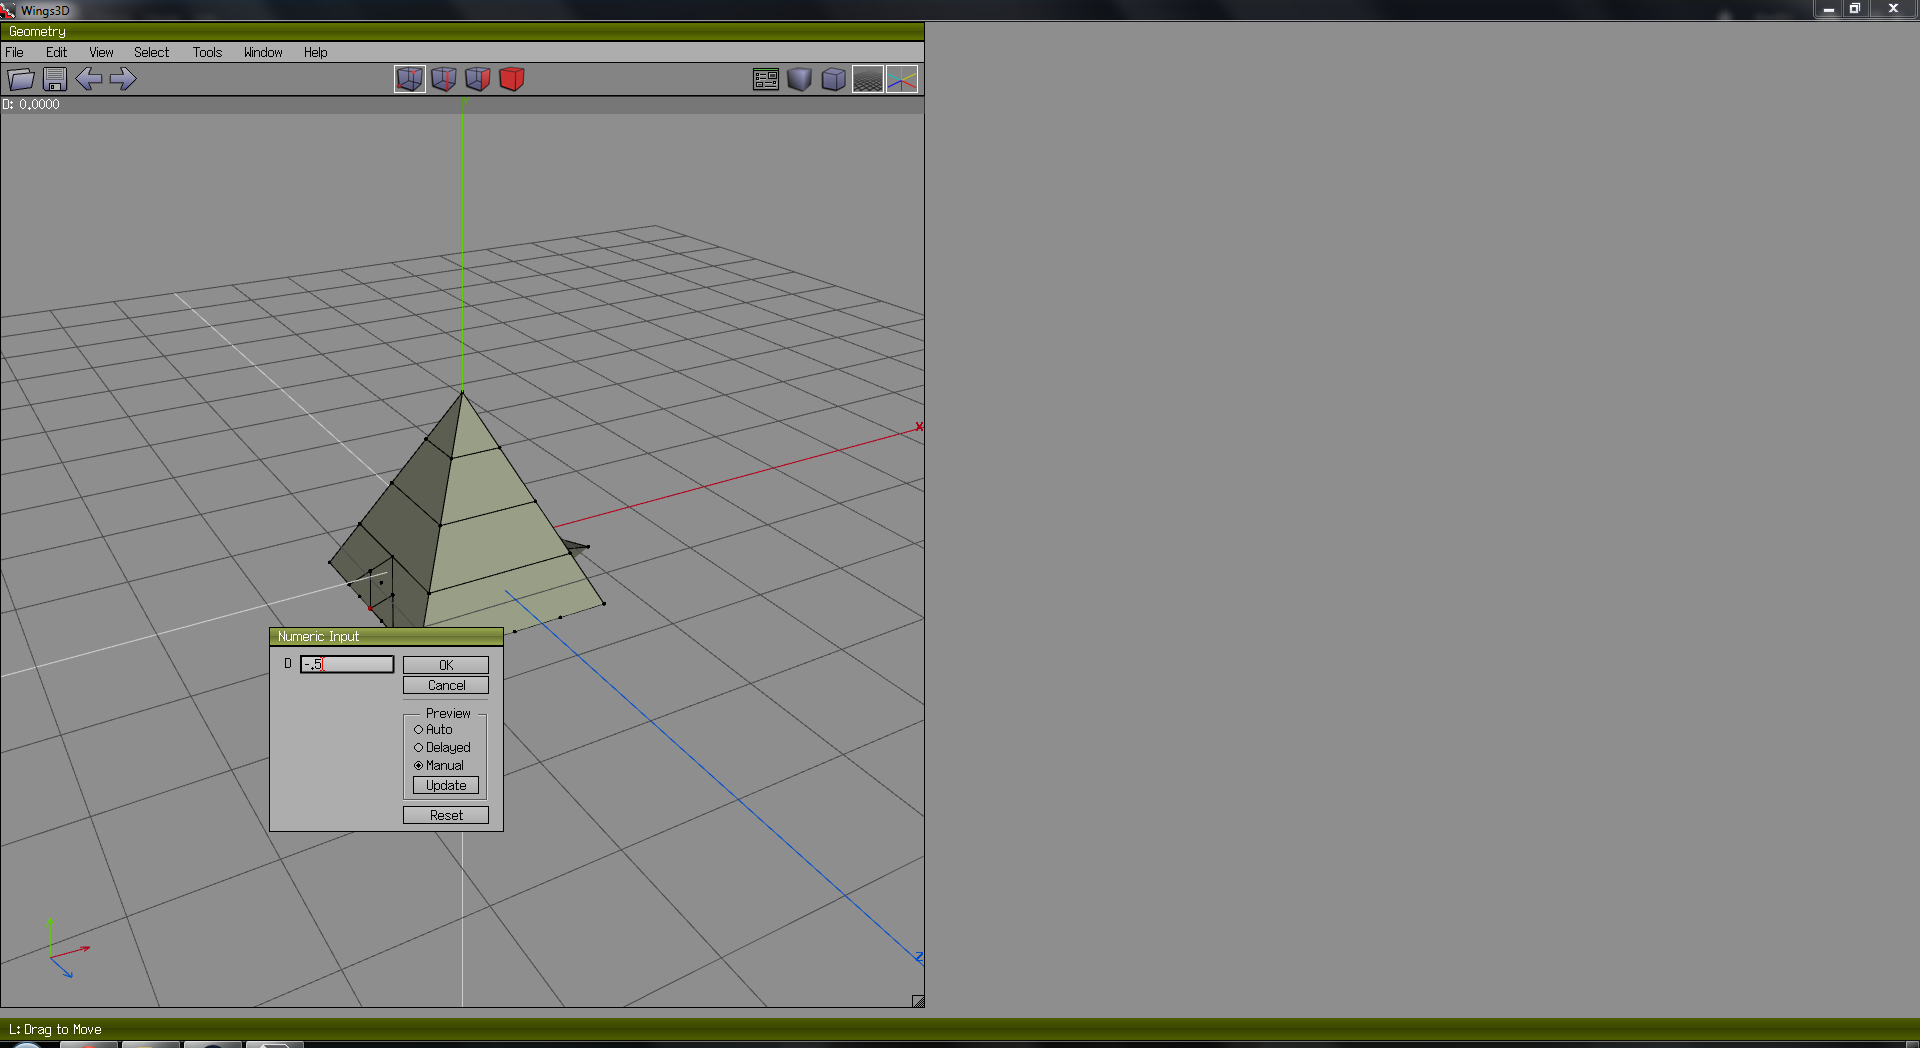Image resolution: width=1920 pixels, height=1048 pixels.
Task: Focus the D value input field
Action: (x=347, y=664)
